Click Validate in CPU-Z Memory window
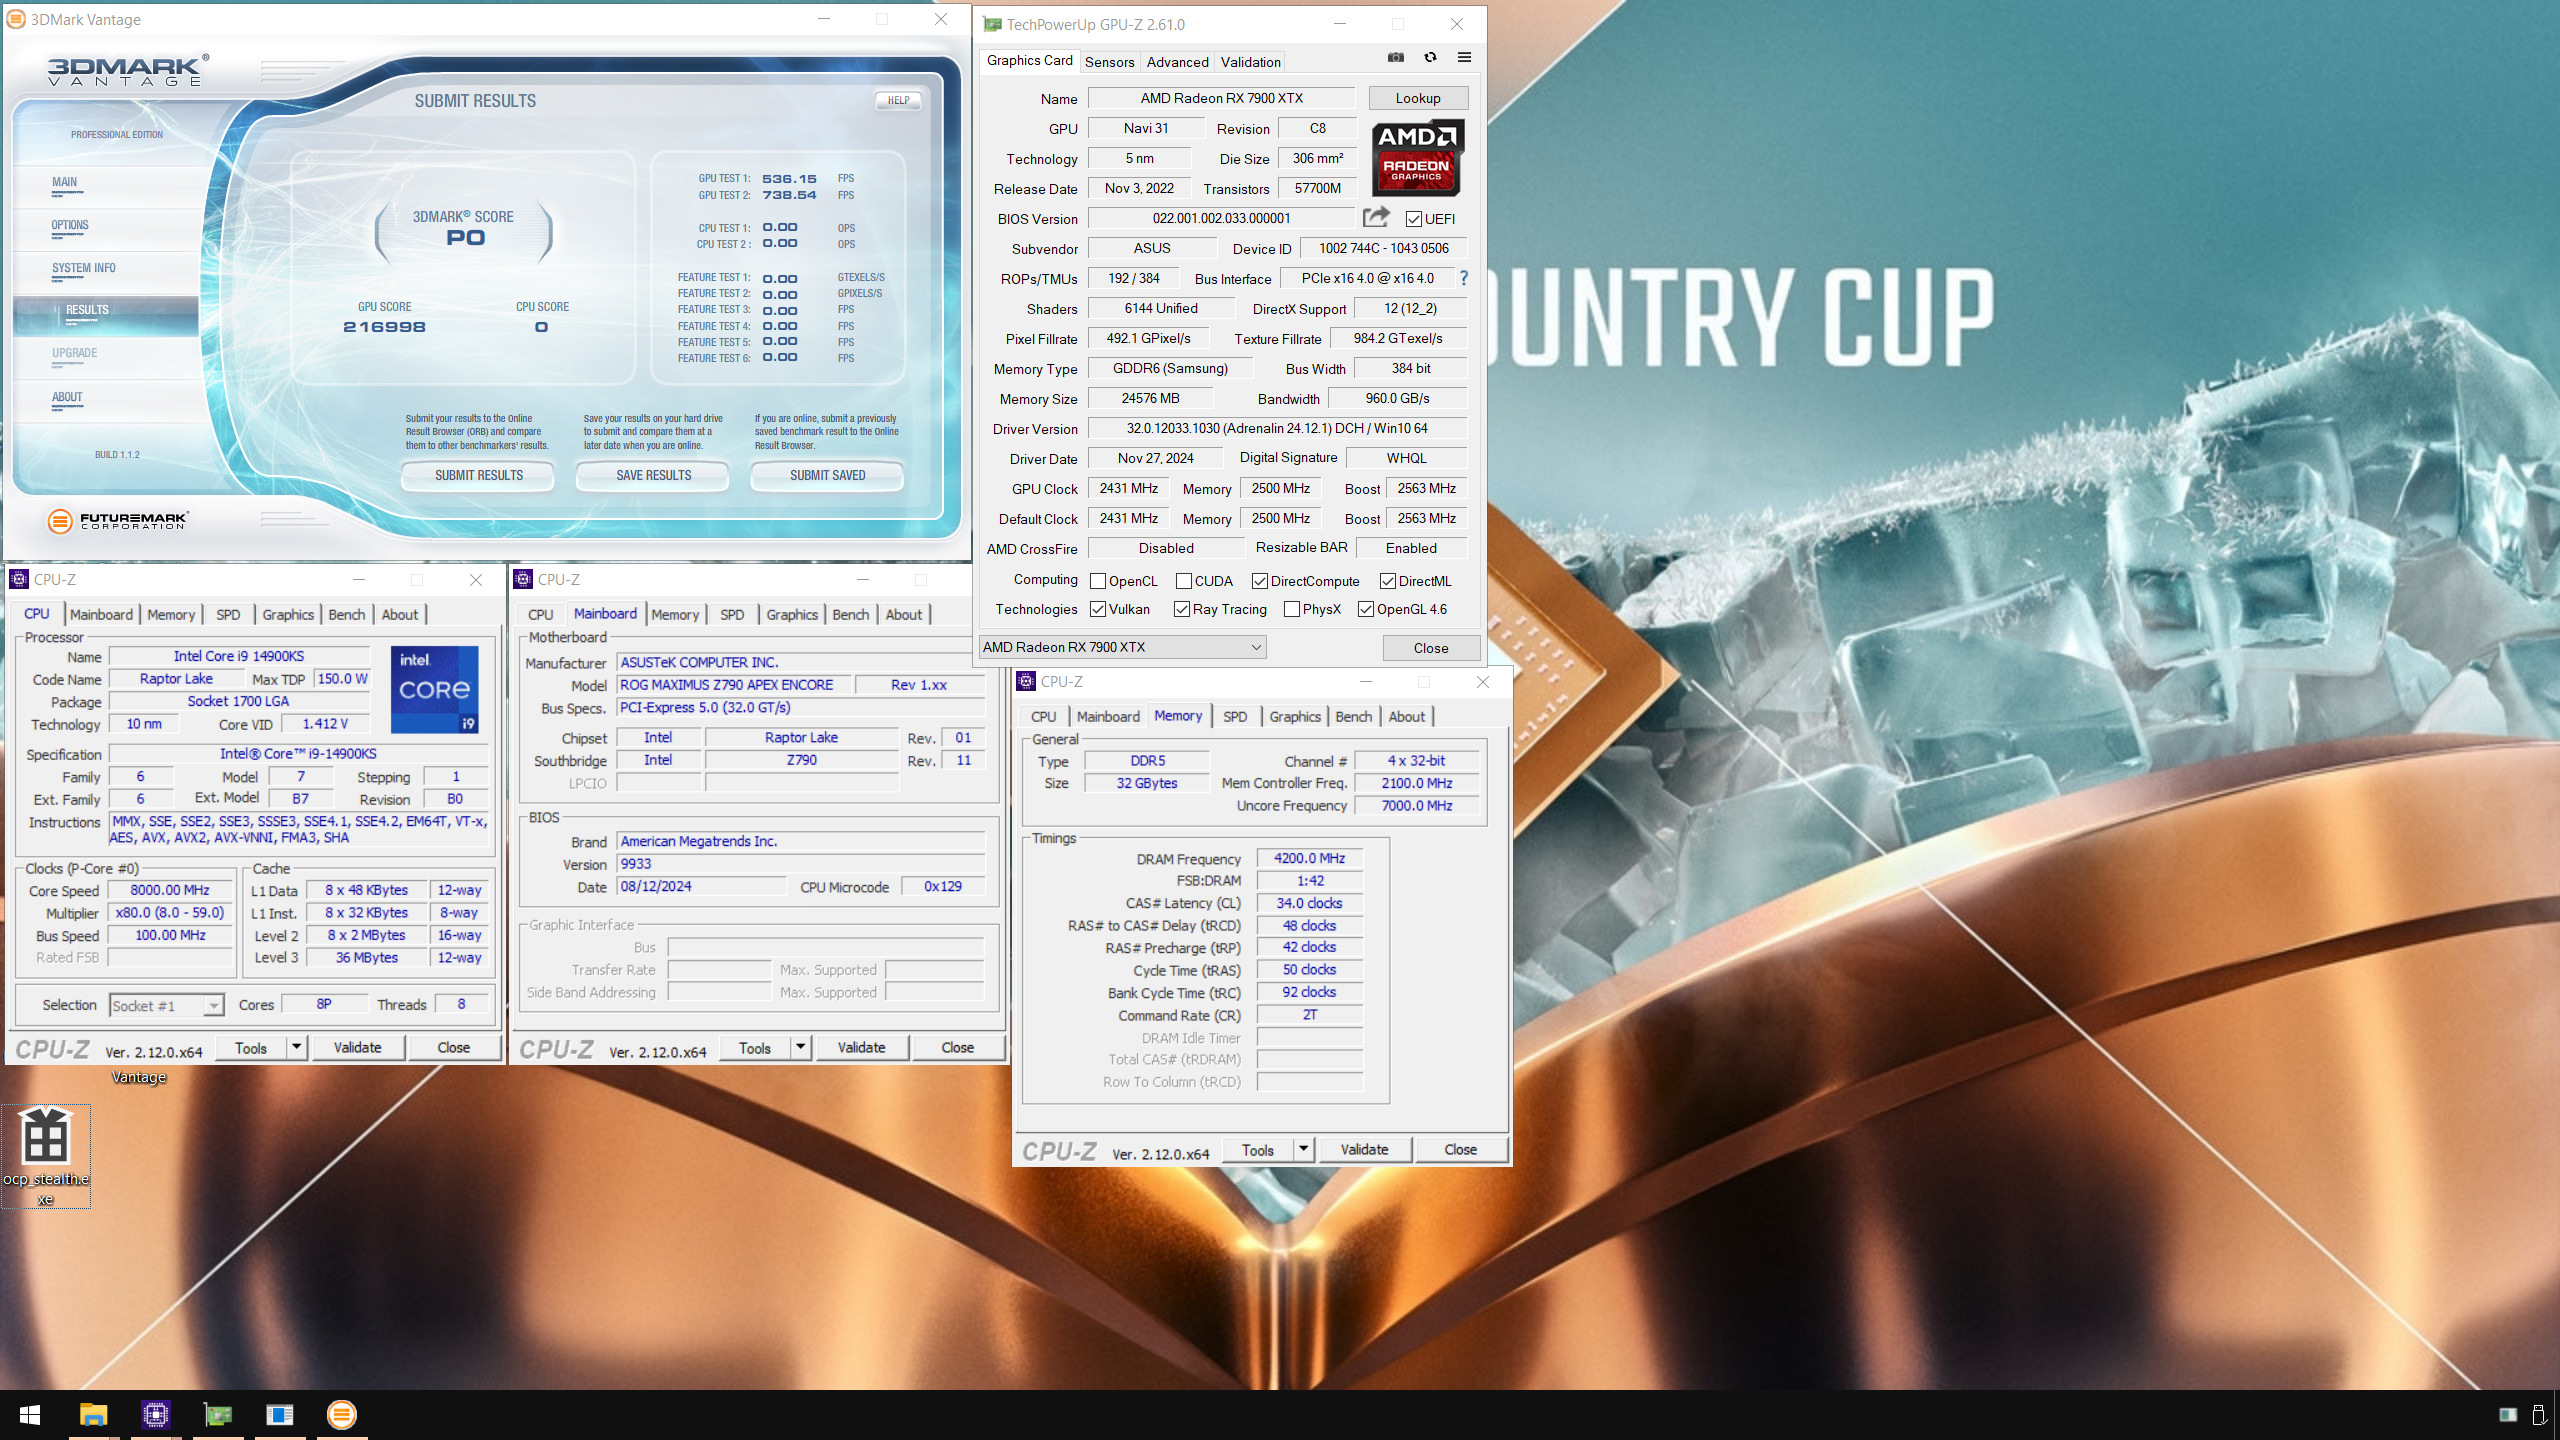The height and width of the screenshot is (1440, 2560). pyautogui.click(x=1364, y=1149)
